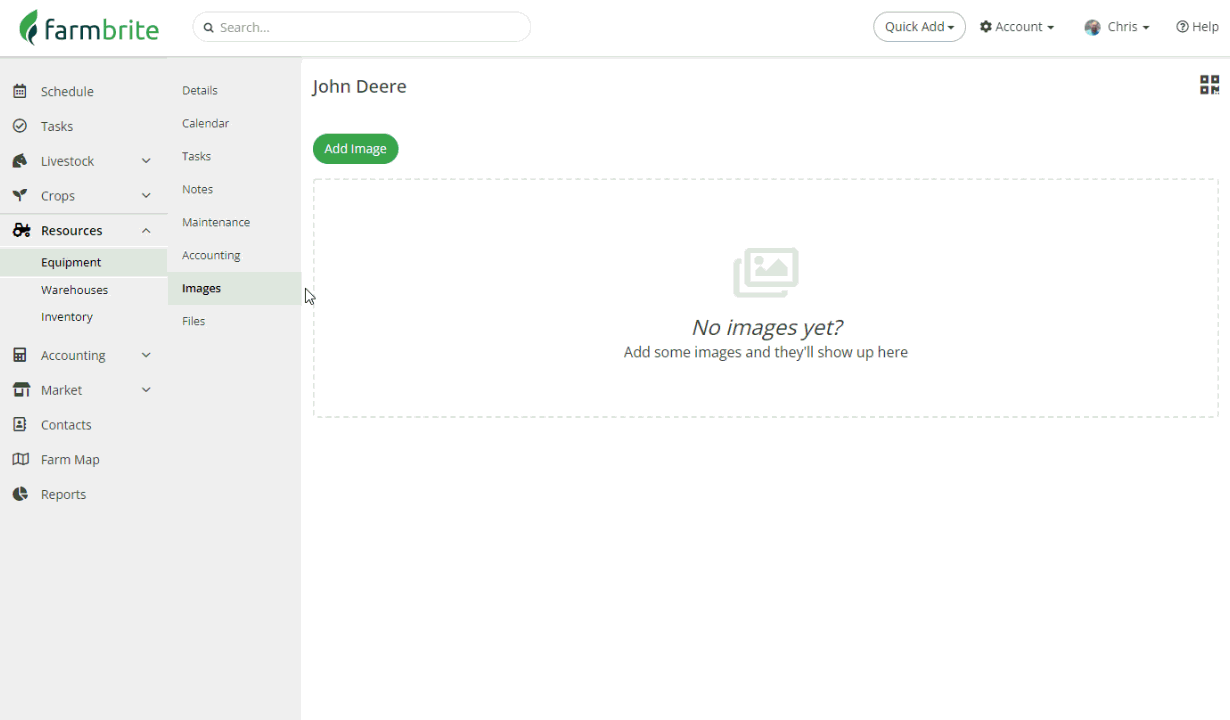This screenshot has width=1230, height=720.
Task: Open the Calendar tab
Action: [234, 123]
